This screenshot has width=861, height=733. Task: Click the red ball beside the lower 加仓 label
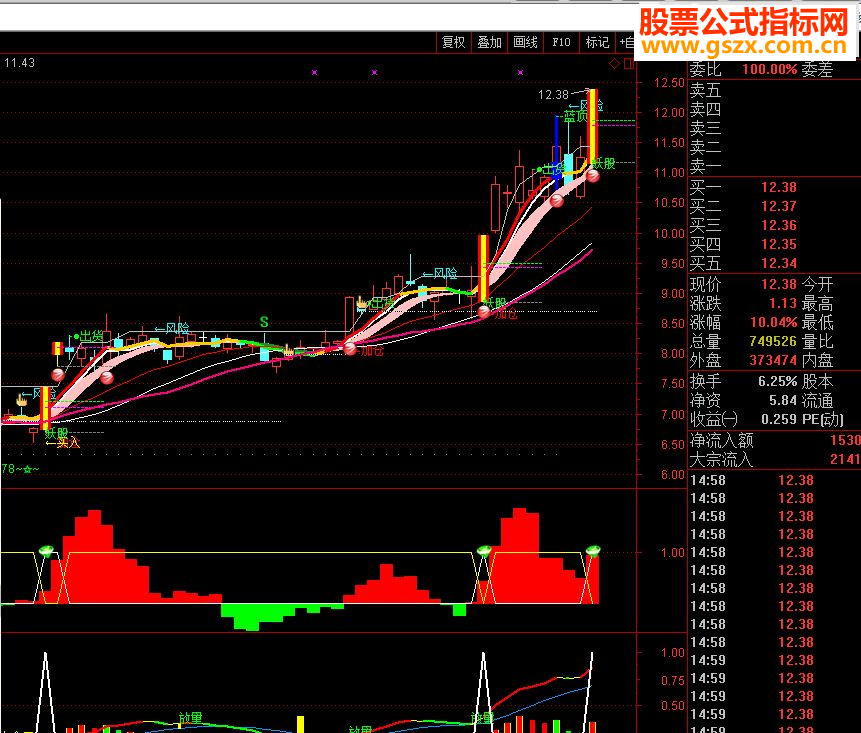350,349
